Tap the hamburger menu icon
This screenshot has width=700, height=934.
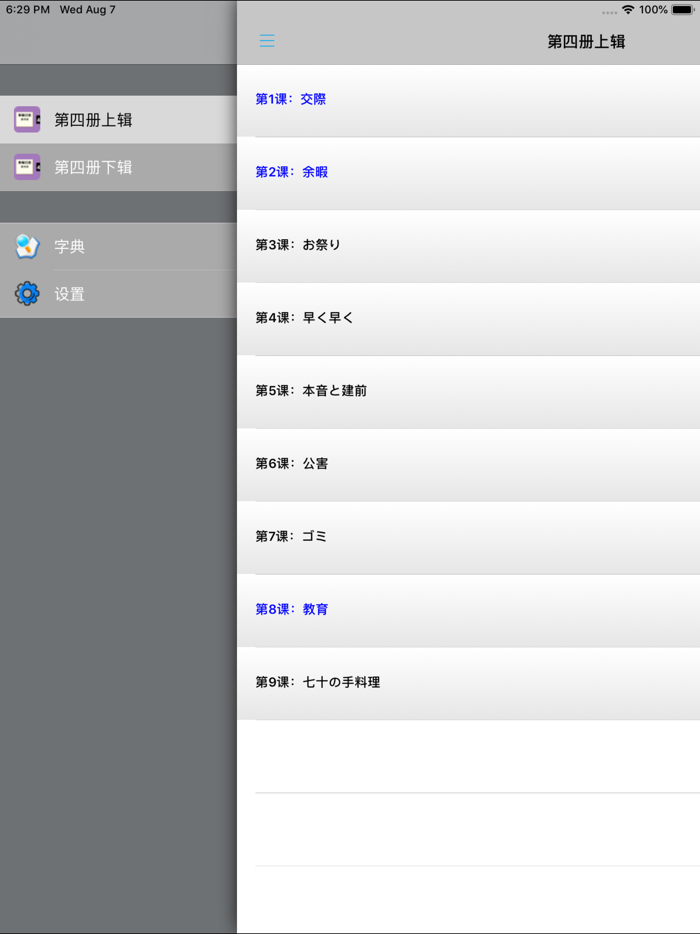[267, 41]
